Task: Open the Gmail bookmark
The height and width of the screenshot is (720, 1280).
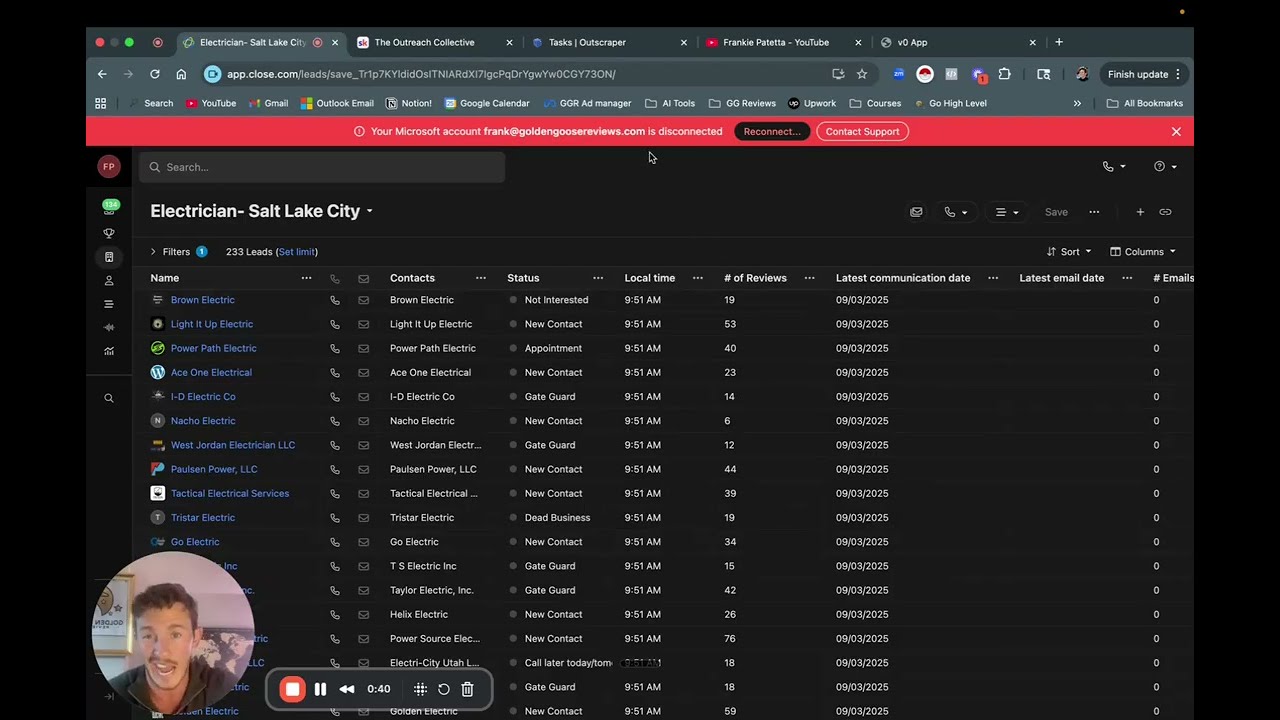Action: (268, 103)
